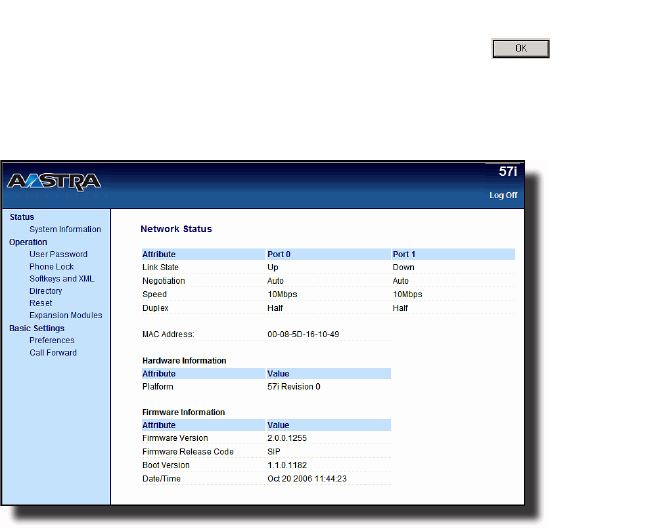649x528 pixels.
Task: Click the Port 1 column header
Action: tap(404, 254)
